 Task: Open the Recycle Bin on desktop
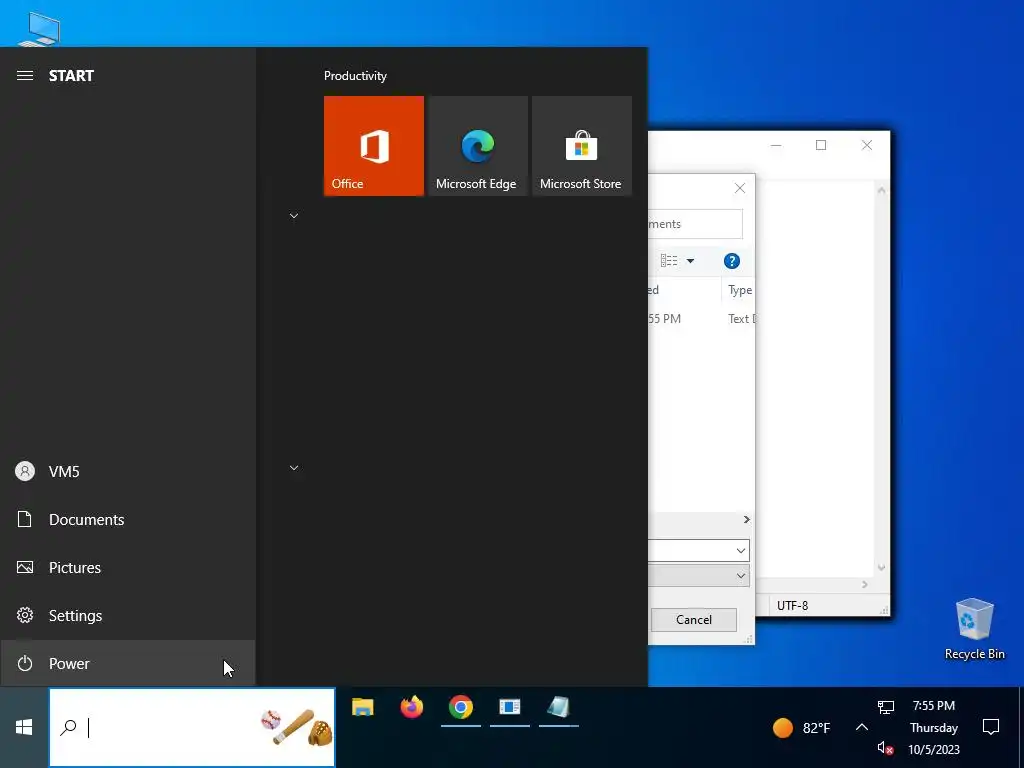pyautogui.click(x=974, y=630)
